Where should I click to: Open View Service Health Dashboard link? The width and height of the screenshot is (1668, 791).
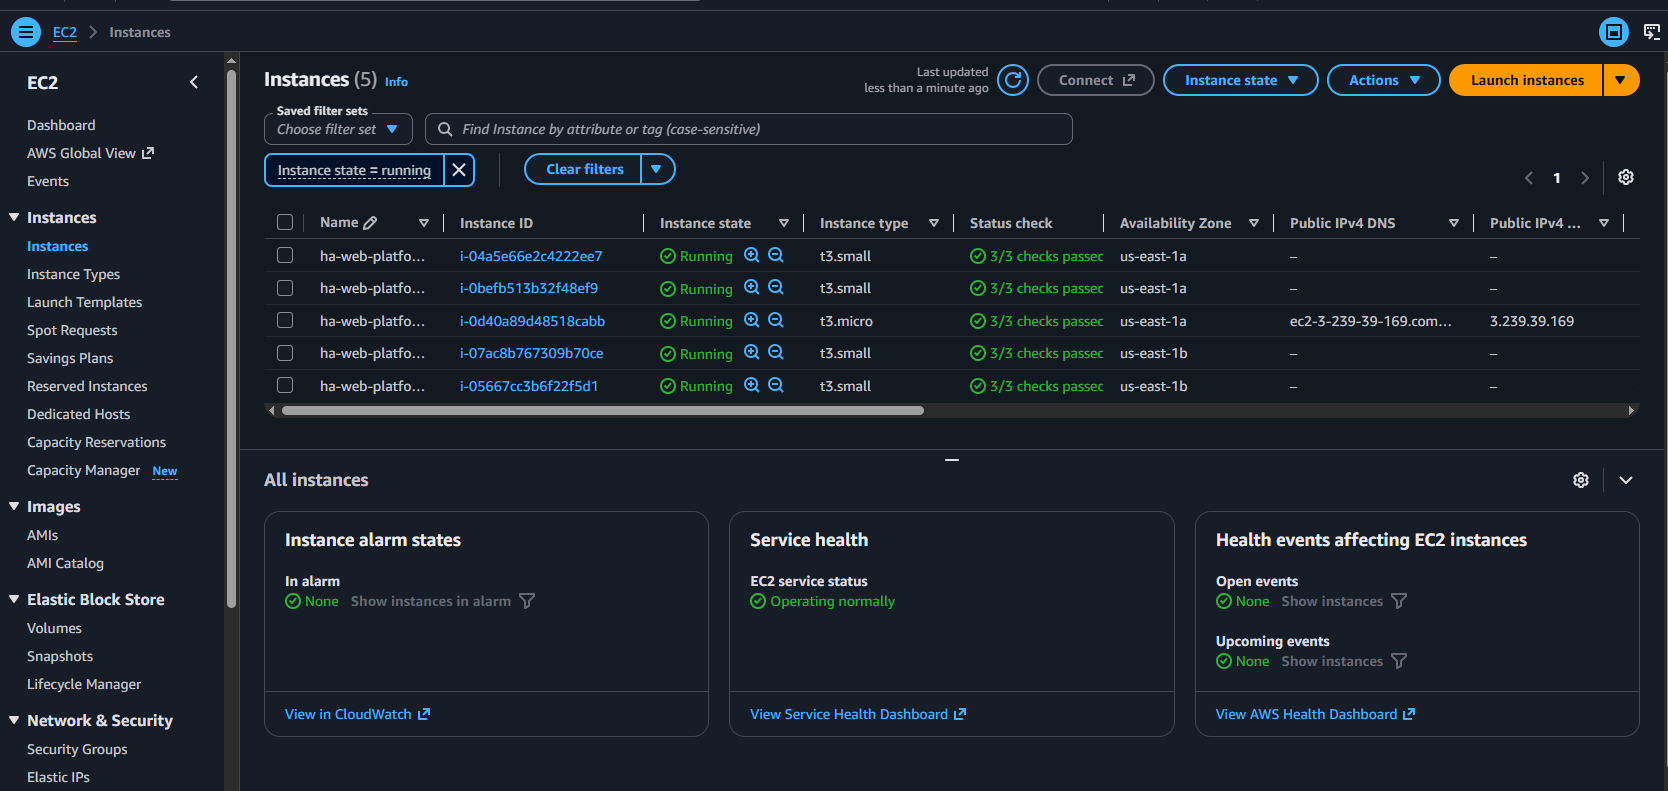[x=858, y=714]
